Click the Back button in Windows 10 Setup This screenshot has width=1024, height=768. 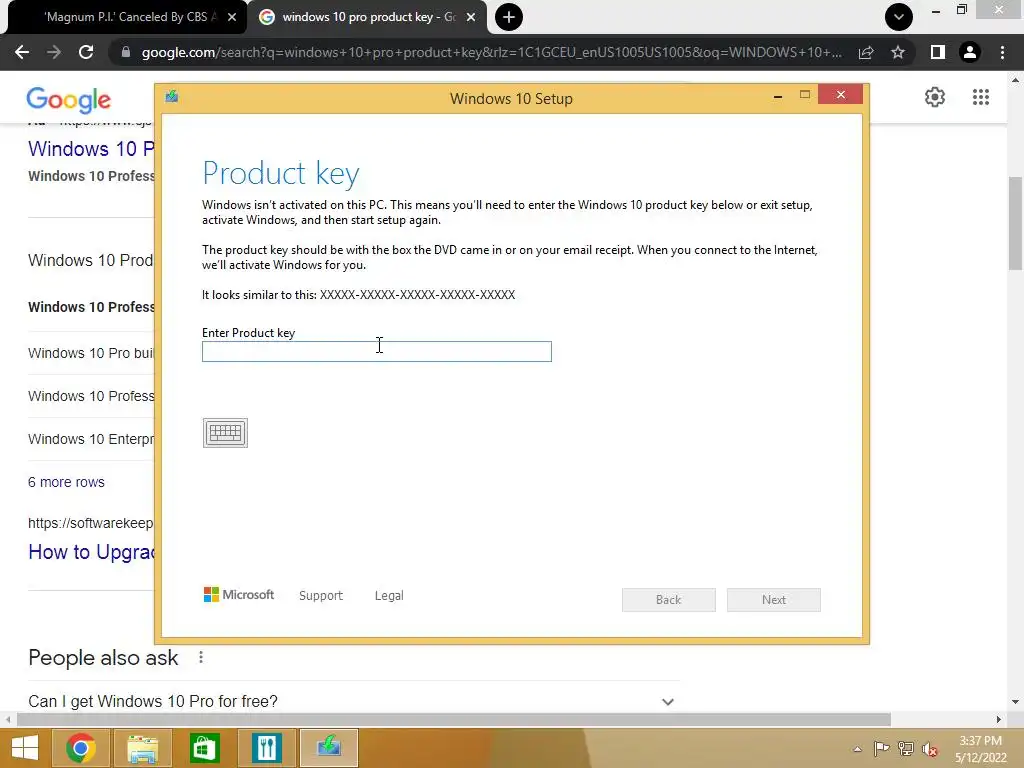669,600
